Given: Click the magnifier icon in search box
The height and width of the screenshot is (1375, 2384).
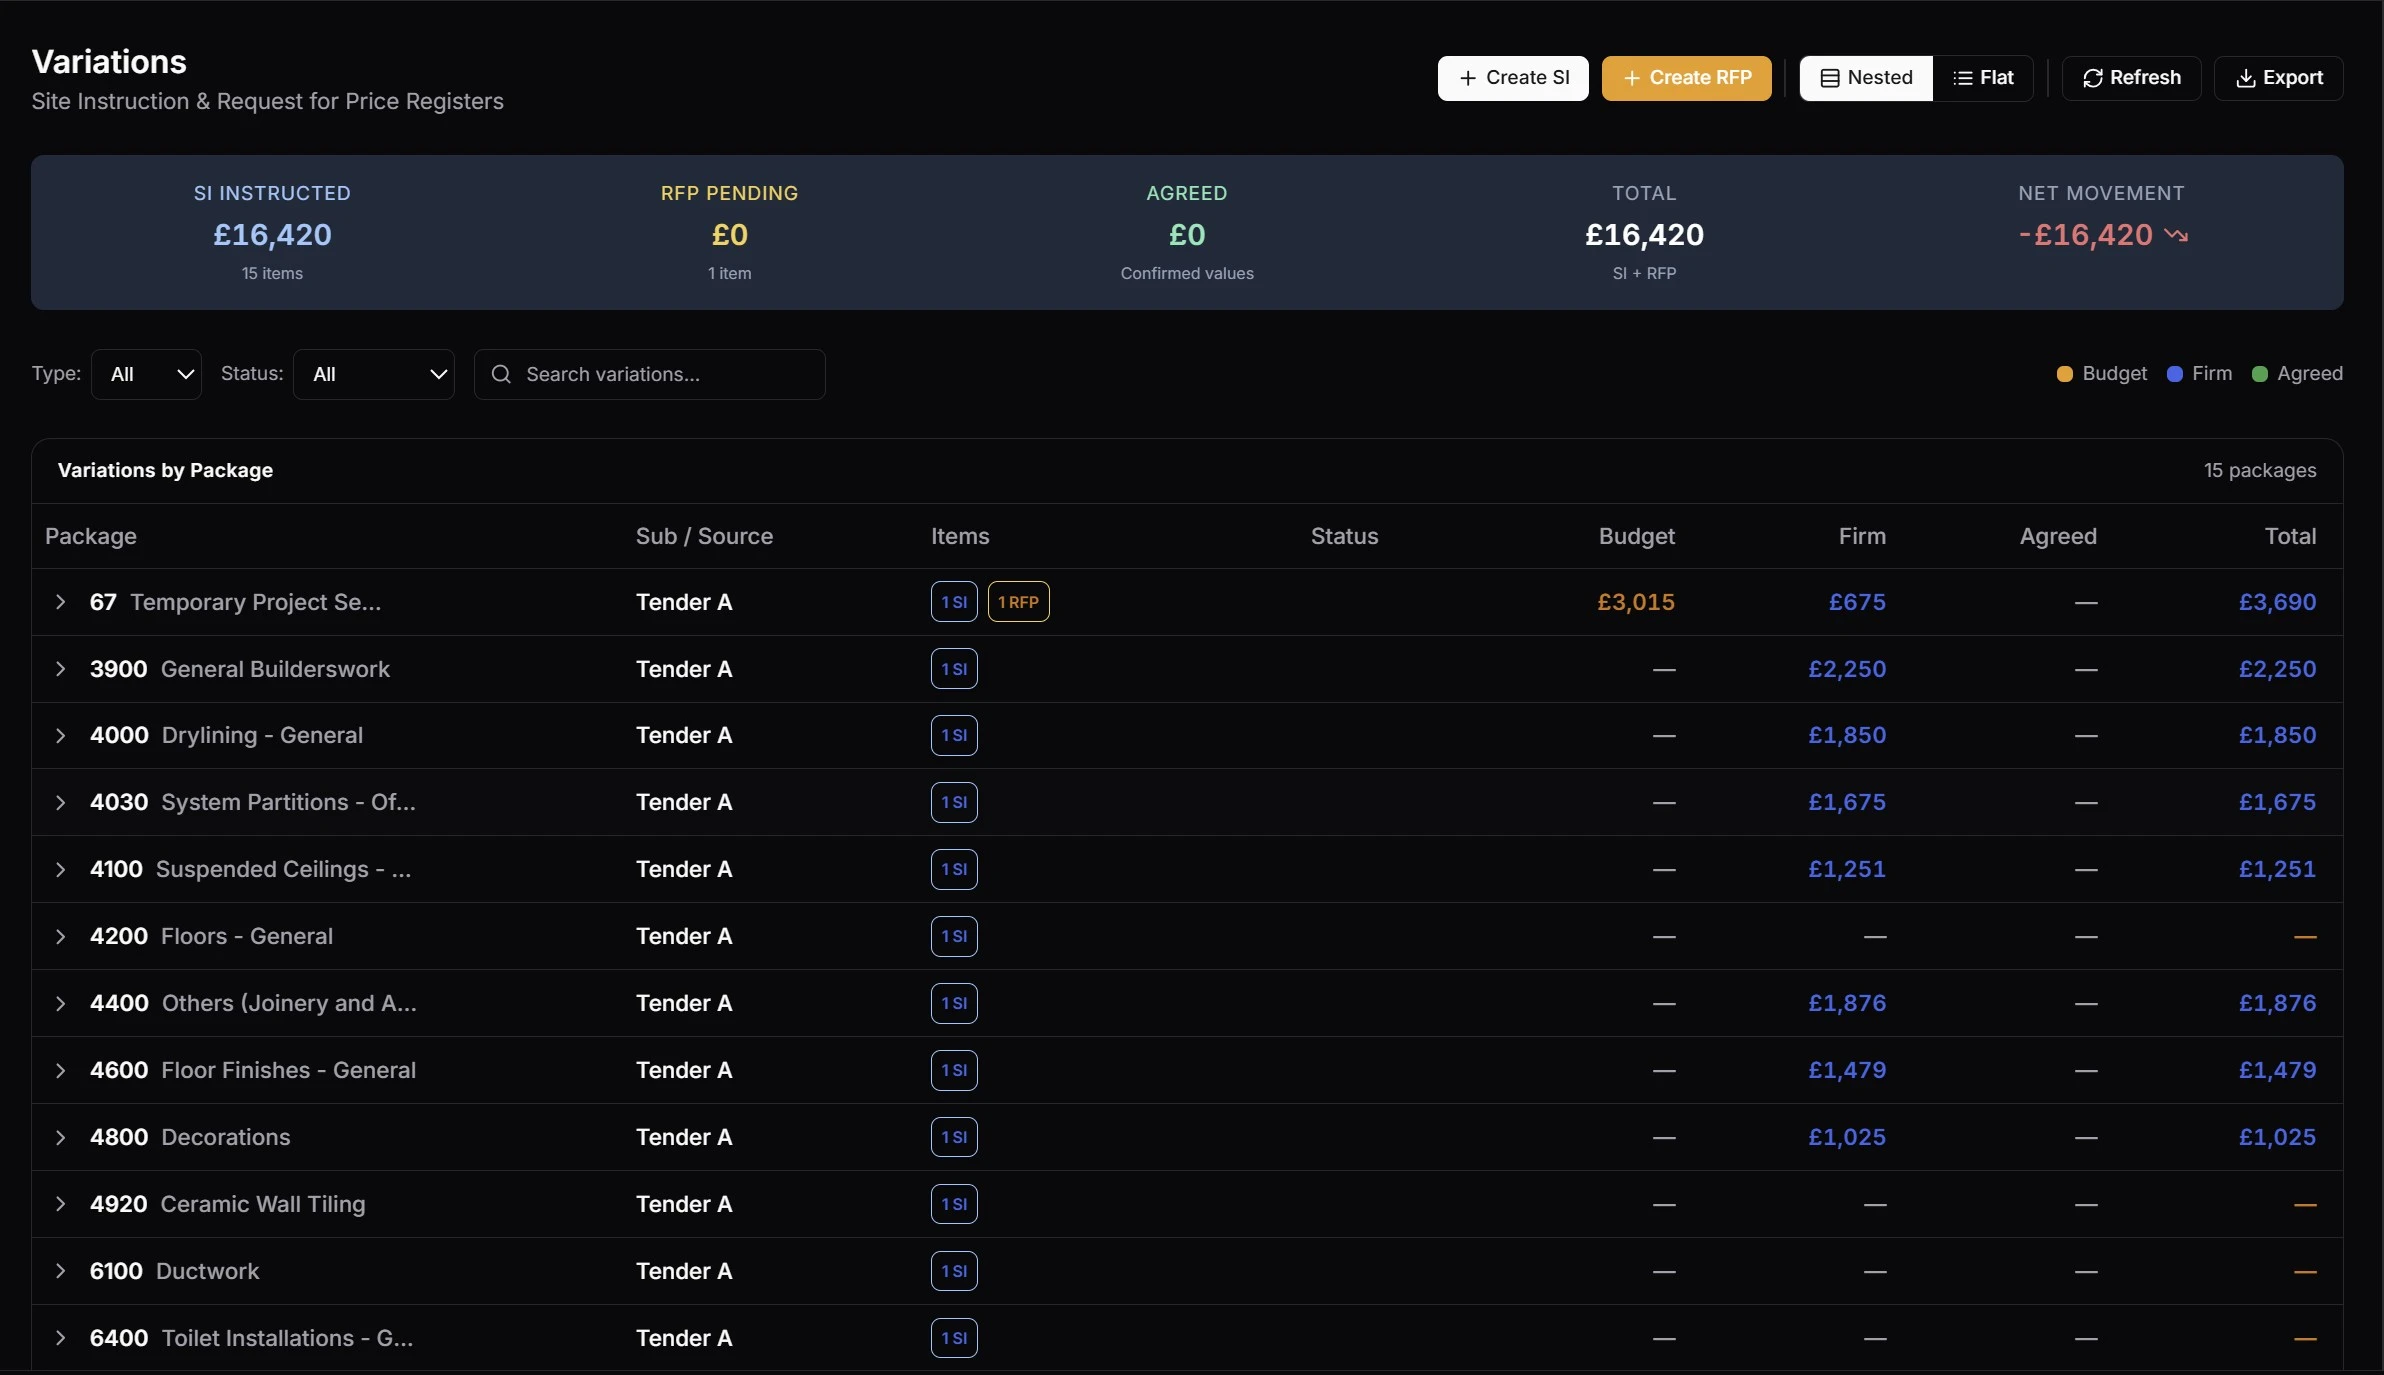Looking at the screenshot, I should [501, 374].
